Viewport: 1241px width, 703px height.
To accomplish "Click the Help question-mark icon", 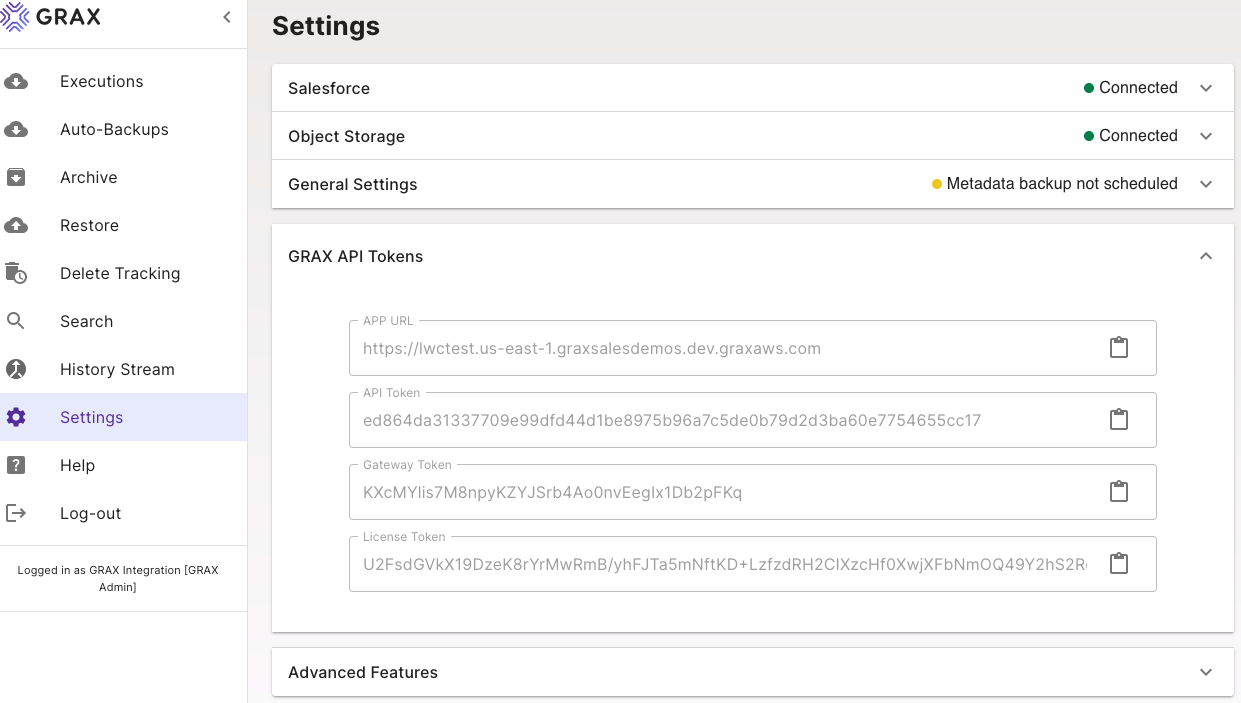I will [16, 465].
